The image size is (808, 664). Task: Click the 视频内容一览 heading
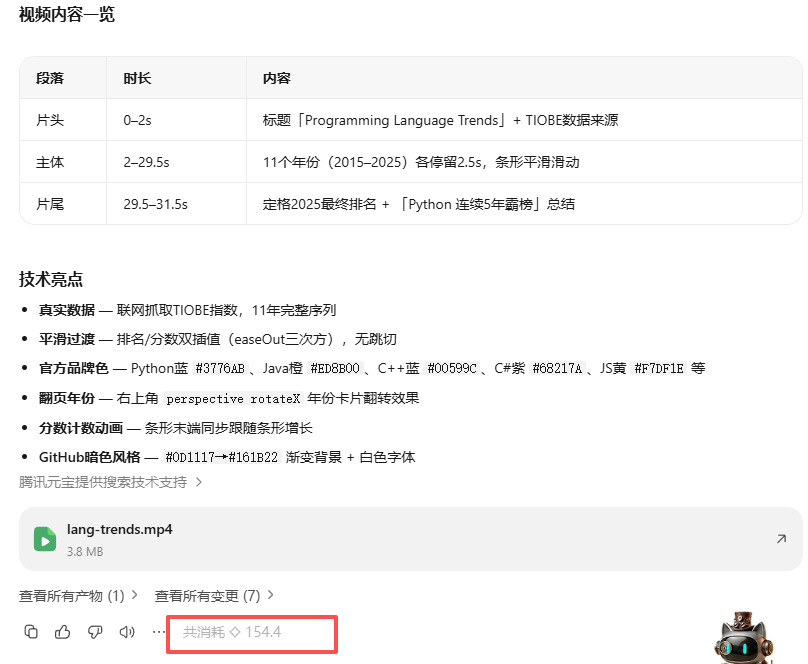tap(66, 14)
